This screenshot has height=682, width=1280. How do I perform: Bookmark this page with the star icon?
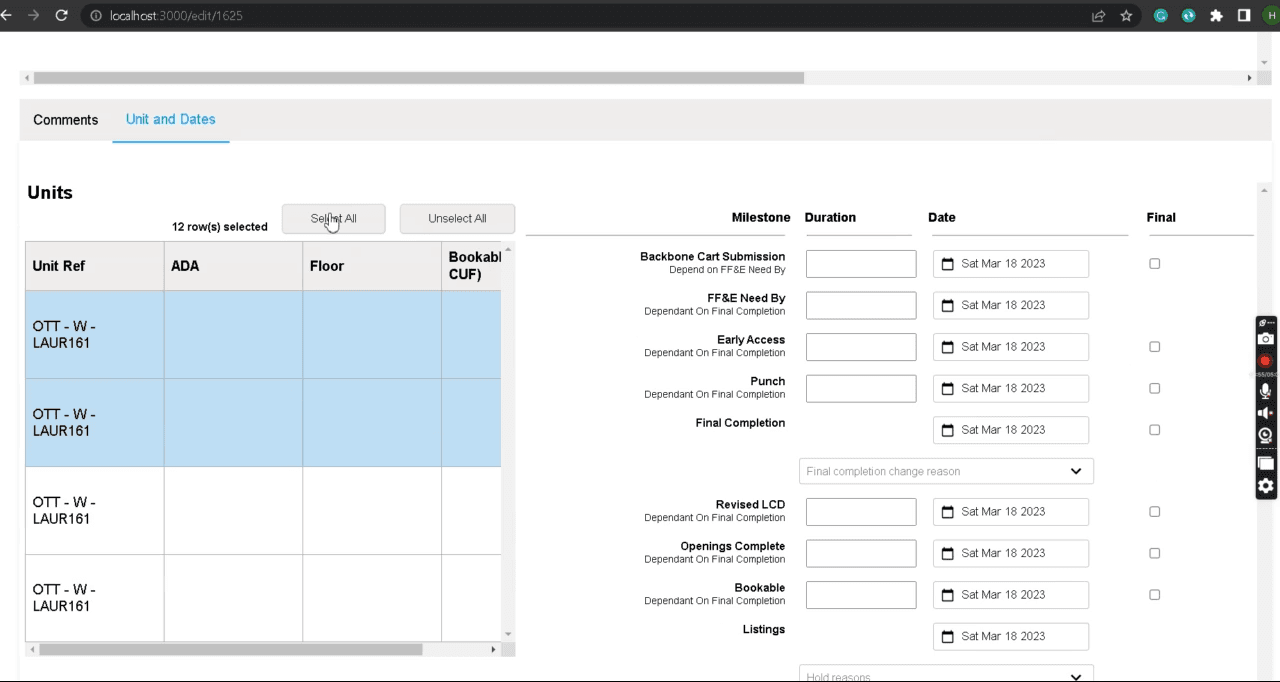[x=1126, y=16]
